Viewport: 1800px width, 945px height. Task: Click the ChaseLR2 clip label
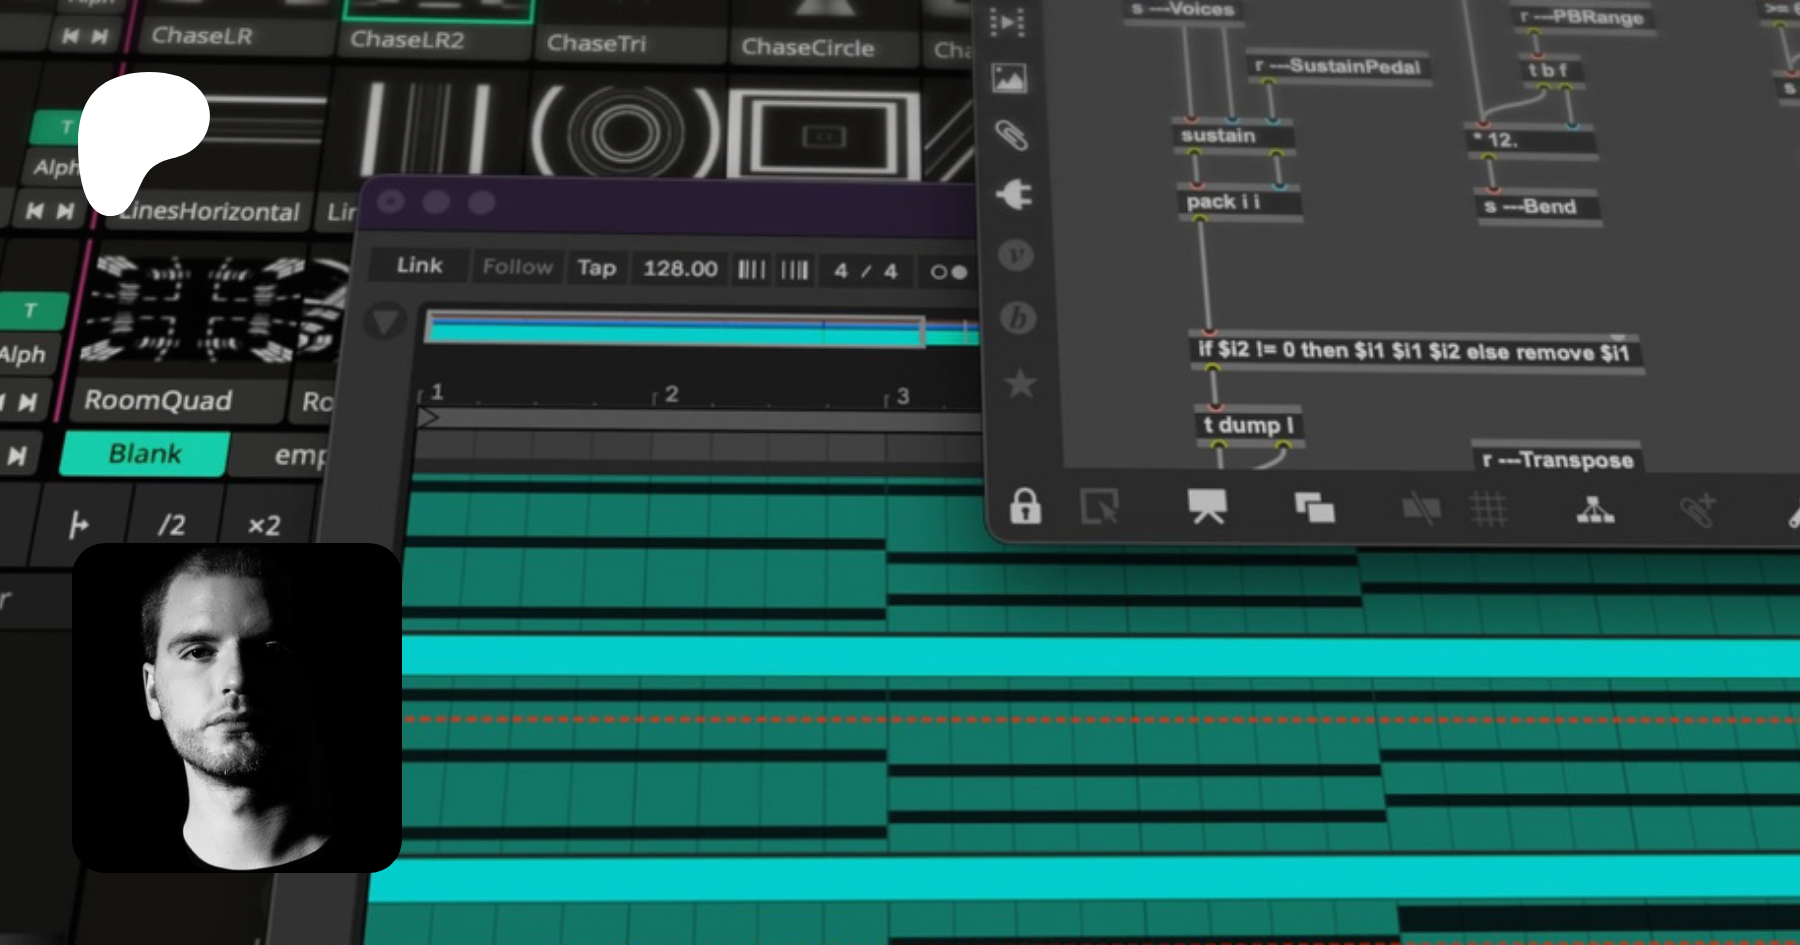click(407, 41)
